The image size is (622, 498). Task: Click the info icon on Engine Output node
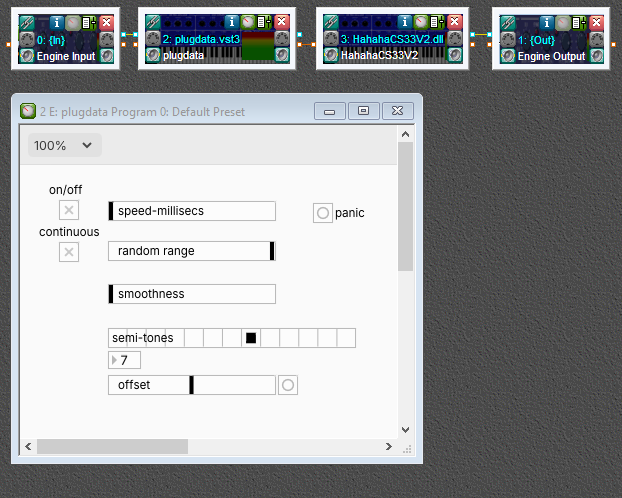[547, 21]
